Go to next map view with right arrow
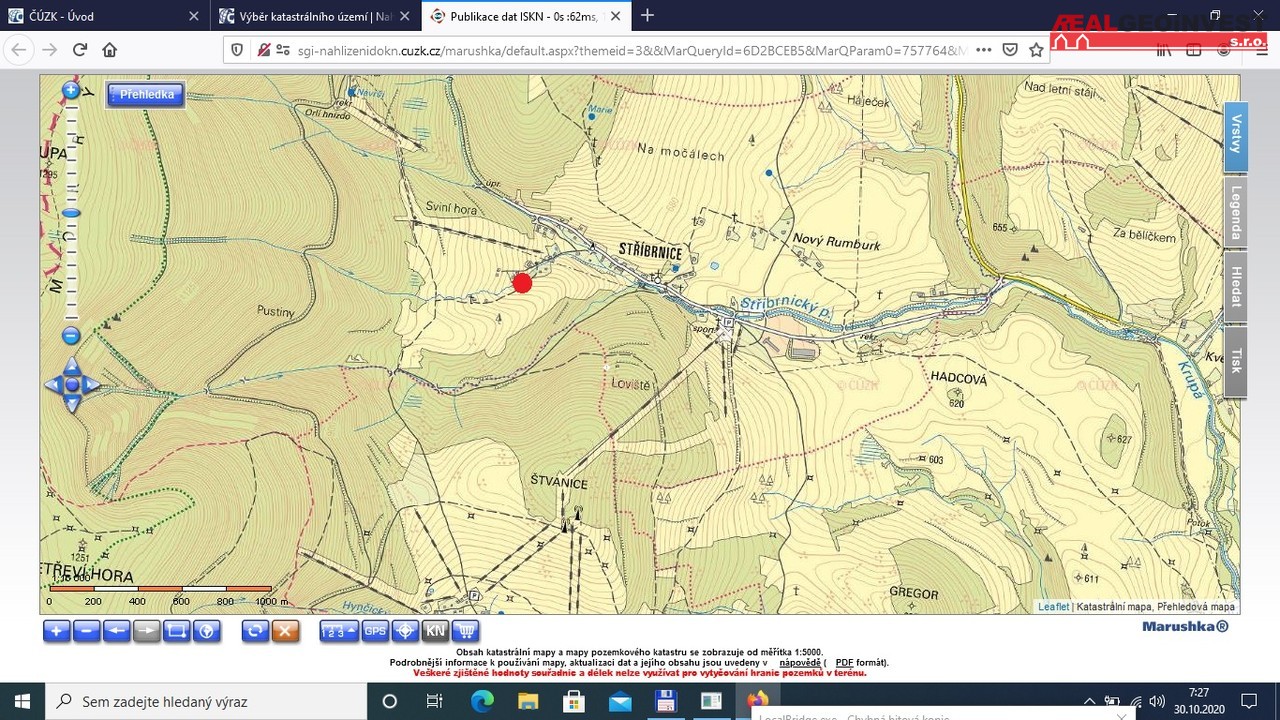 click(147, 631)
